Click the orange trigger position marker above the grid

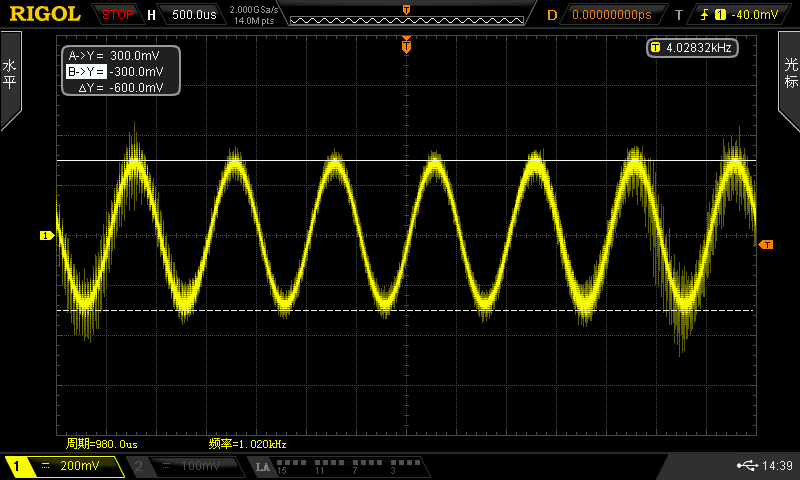pyautogui.click(x=406, y=45)
